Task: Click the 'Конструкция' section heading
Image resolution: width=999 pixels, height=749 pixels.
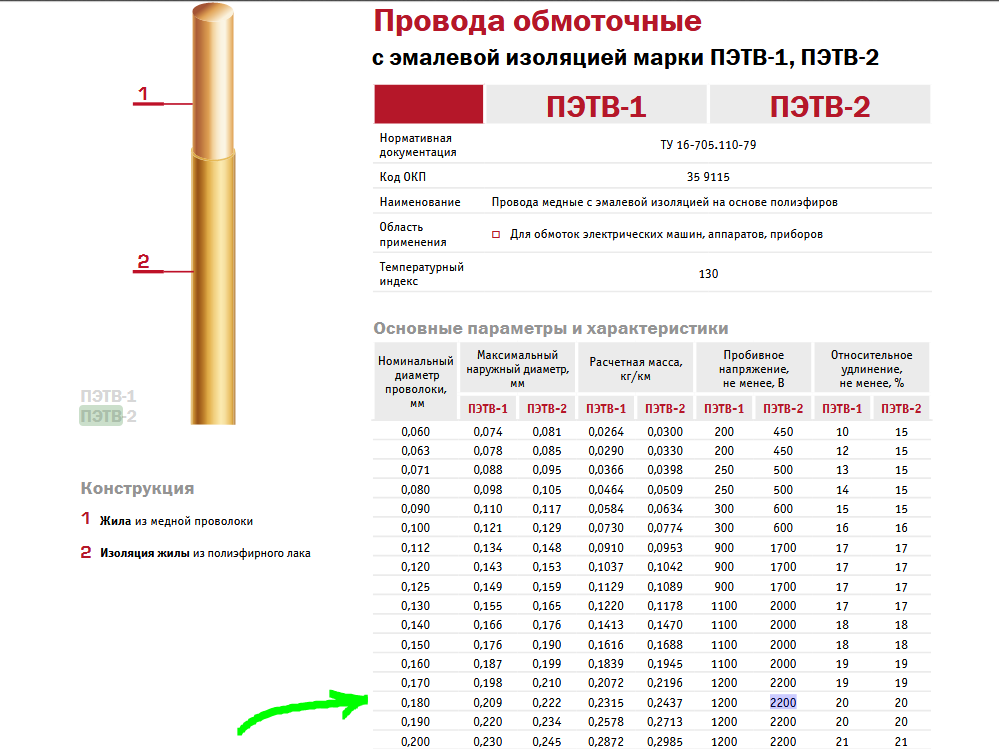Action: pyautogui.click(x=137, y=489)
